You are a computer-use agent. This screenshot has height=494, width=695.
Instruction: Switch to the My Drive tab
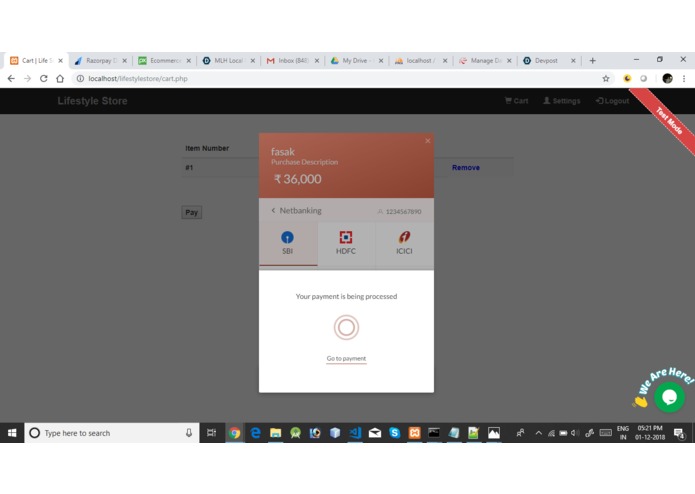pos(355,61)
